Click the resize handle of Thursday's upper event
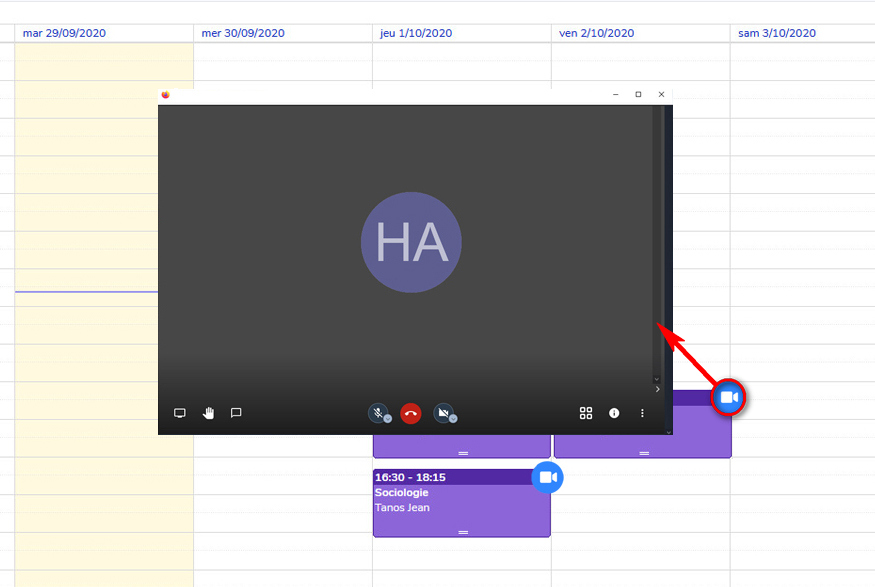Screen dimensions: 875x587 coord(463,453)
